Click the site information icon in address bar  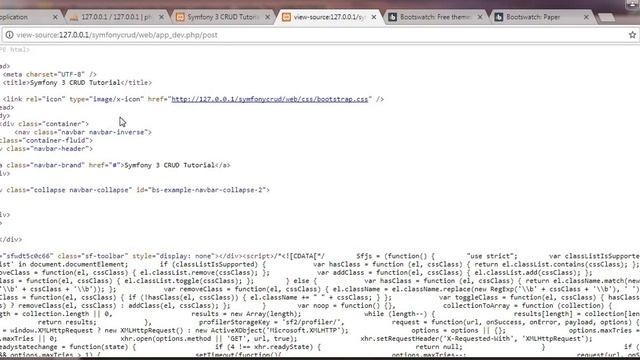[9, 35]
